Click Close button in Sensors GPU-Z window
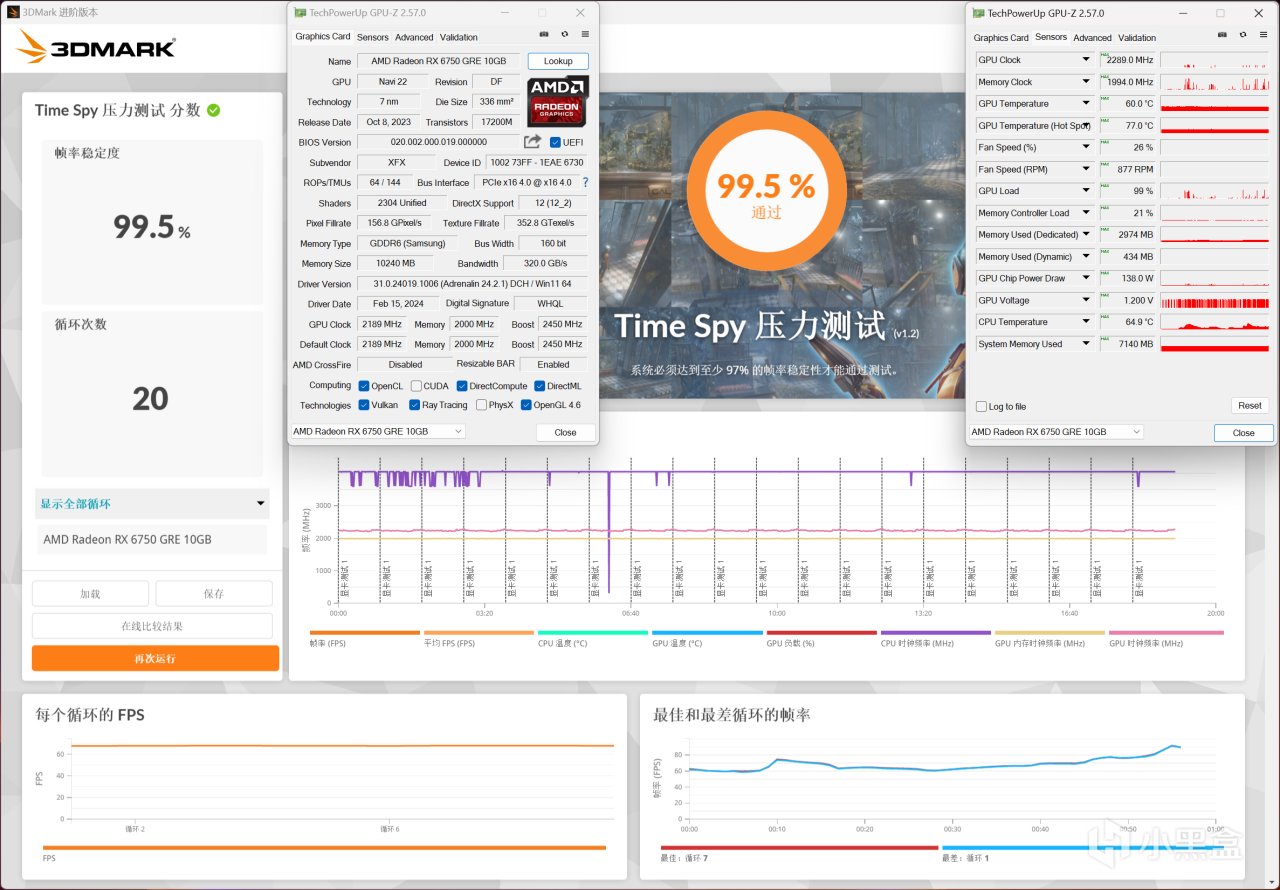The width and height of the screenshot is (1280, 890). (1243, 433)
